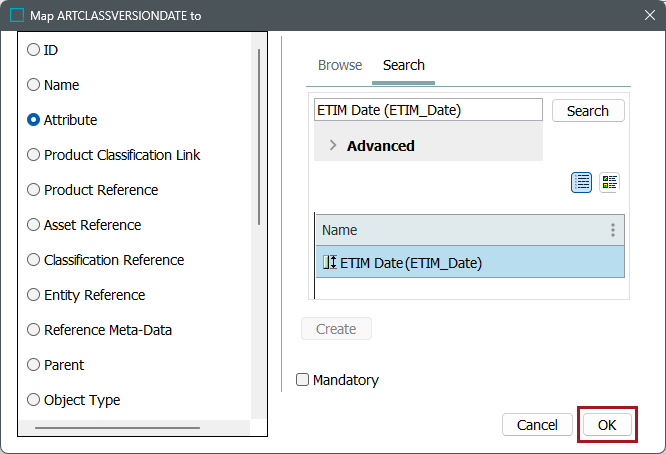
Task: Click the vertical scrollbar in options list
Action: tap(259, 135)
